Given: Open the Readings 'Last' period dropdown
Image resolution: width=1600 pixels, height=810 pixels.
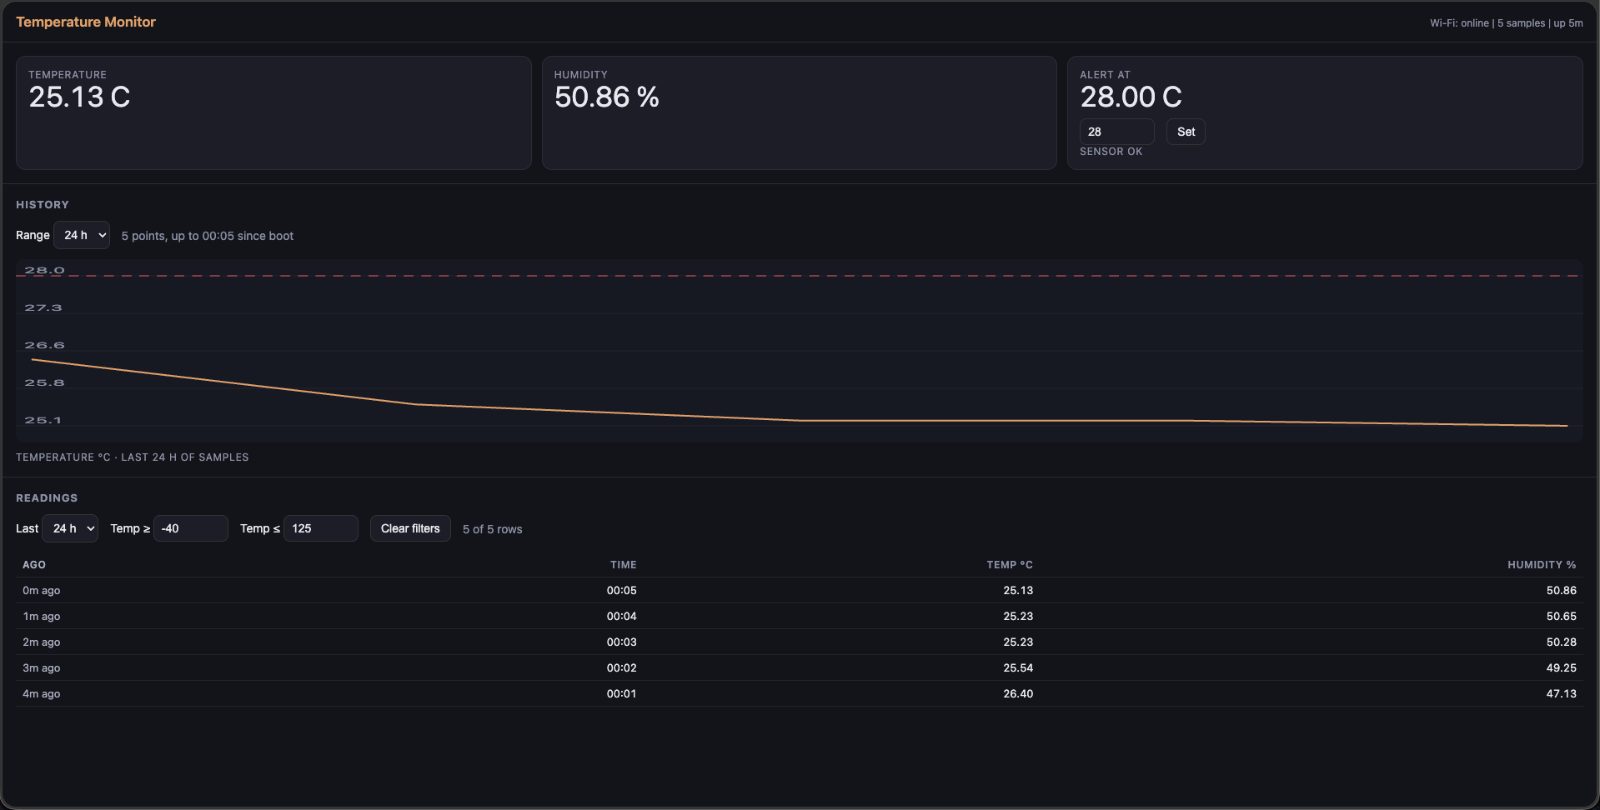Looking at the screenshot, I should (70, 528).
